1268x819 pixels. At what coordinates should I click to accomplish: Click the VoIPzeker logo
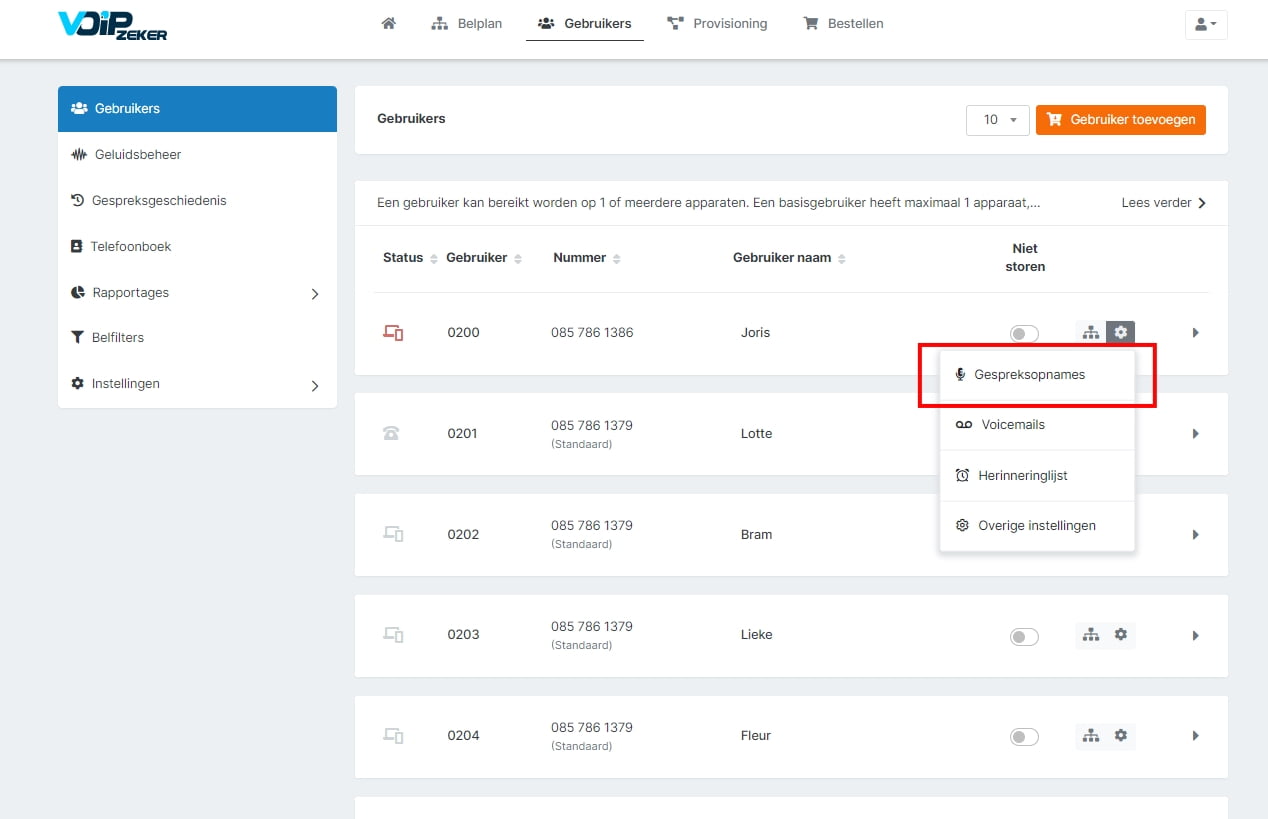tap(113, 25)
